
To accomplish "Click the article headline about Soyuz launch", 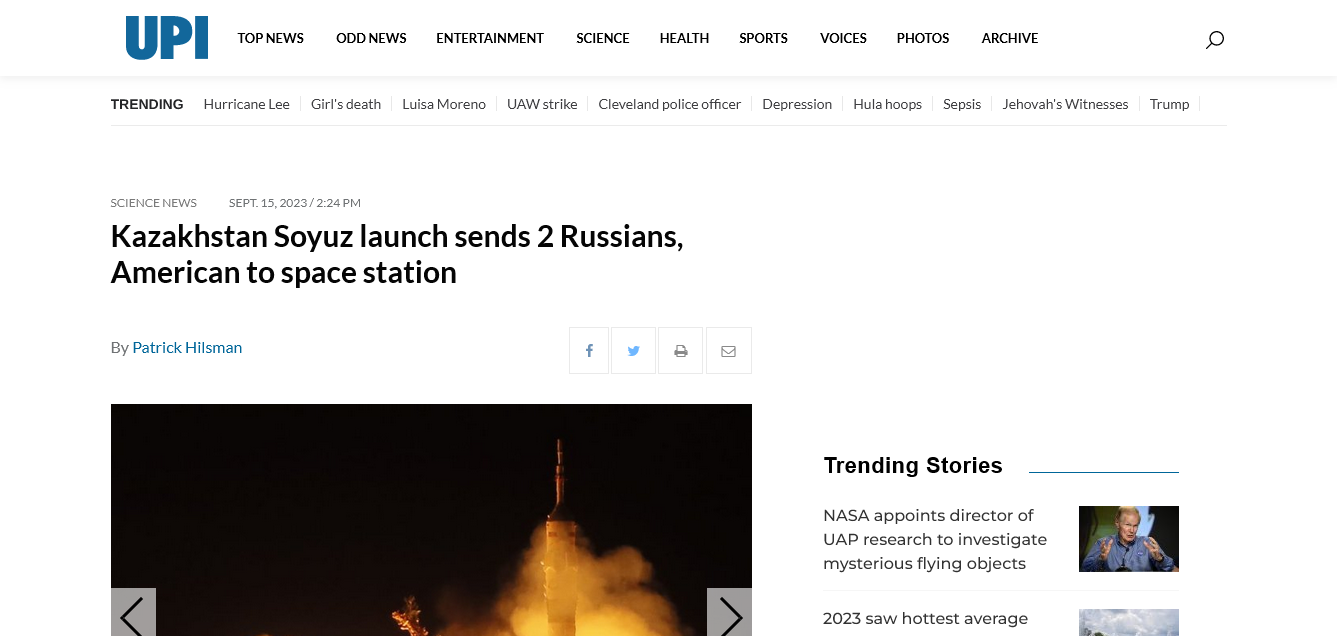I will (397, 254).
